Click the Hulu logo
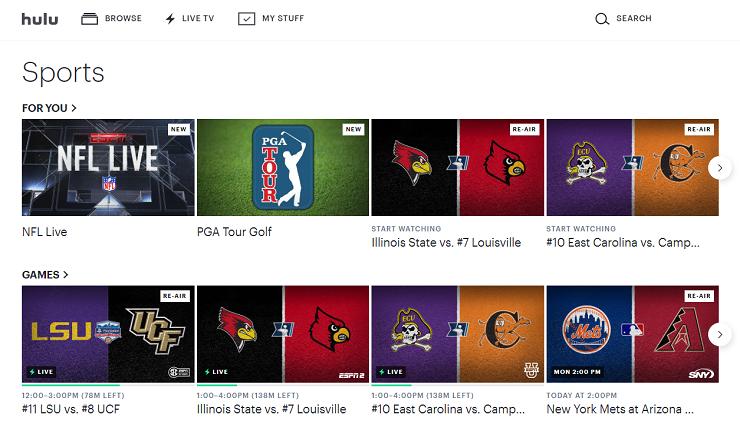 [40, 19]
